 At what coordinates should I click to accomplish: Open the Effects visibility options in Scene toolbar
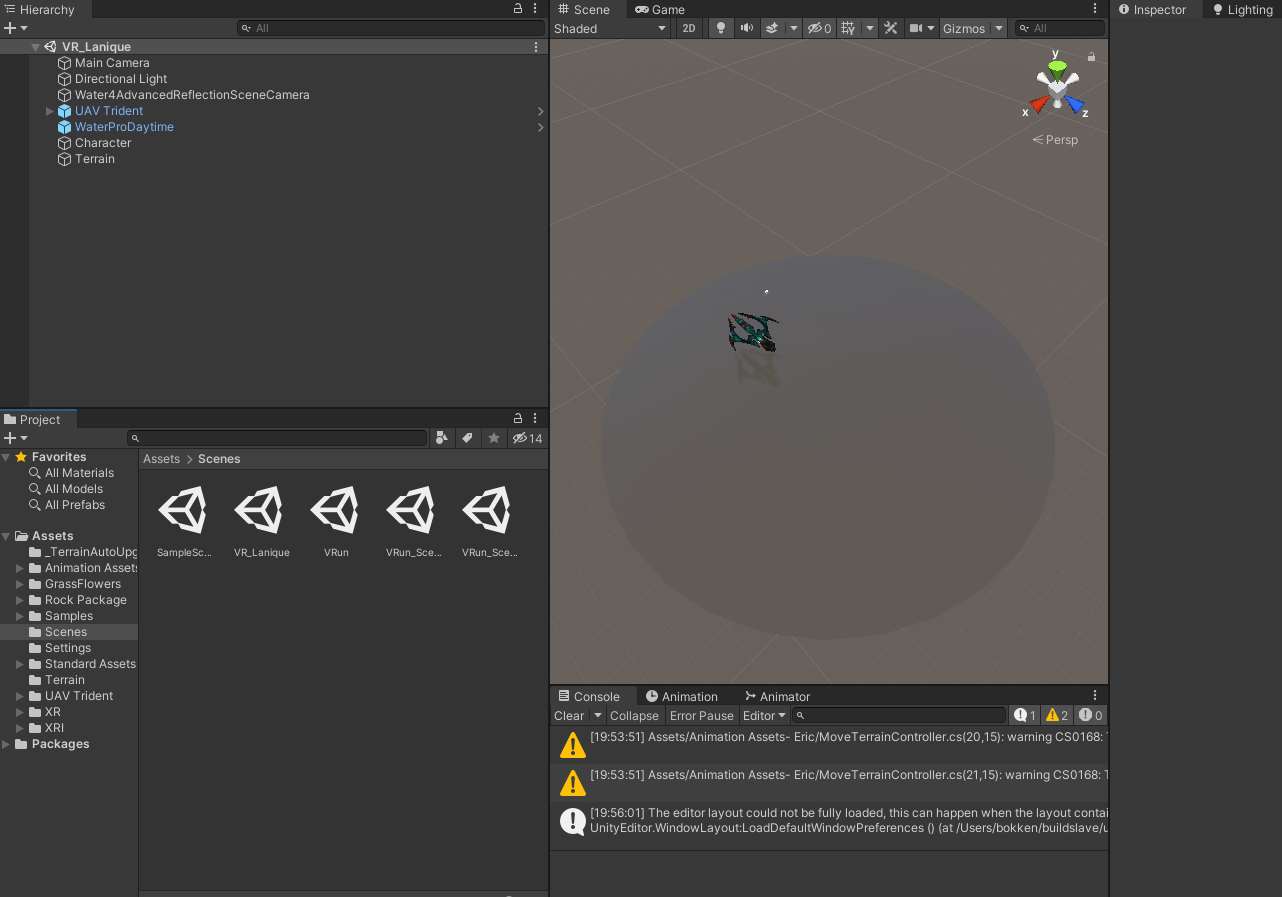tap(781, 28)
